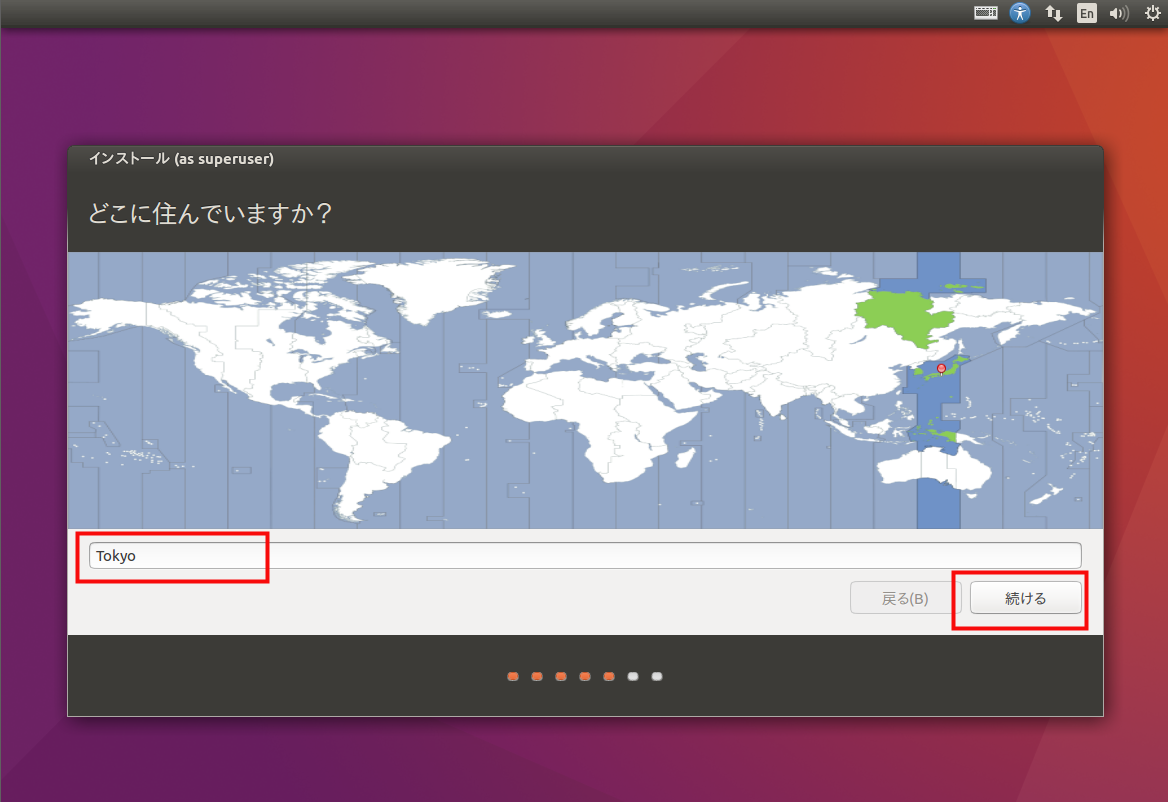Click the どこに住んでいますか？ heading
This screenshot has width=1168, height=802.
tap(210, 214)
